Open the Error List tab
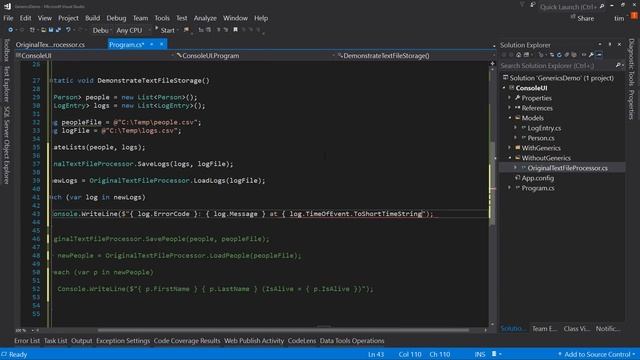 27,341
